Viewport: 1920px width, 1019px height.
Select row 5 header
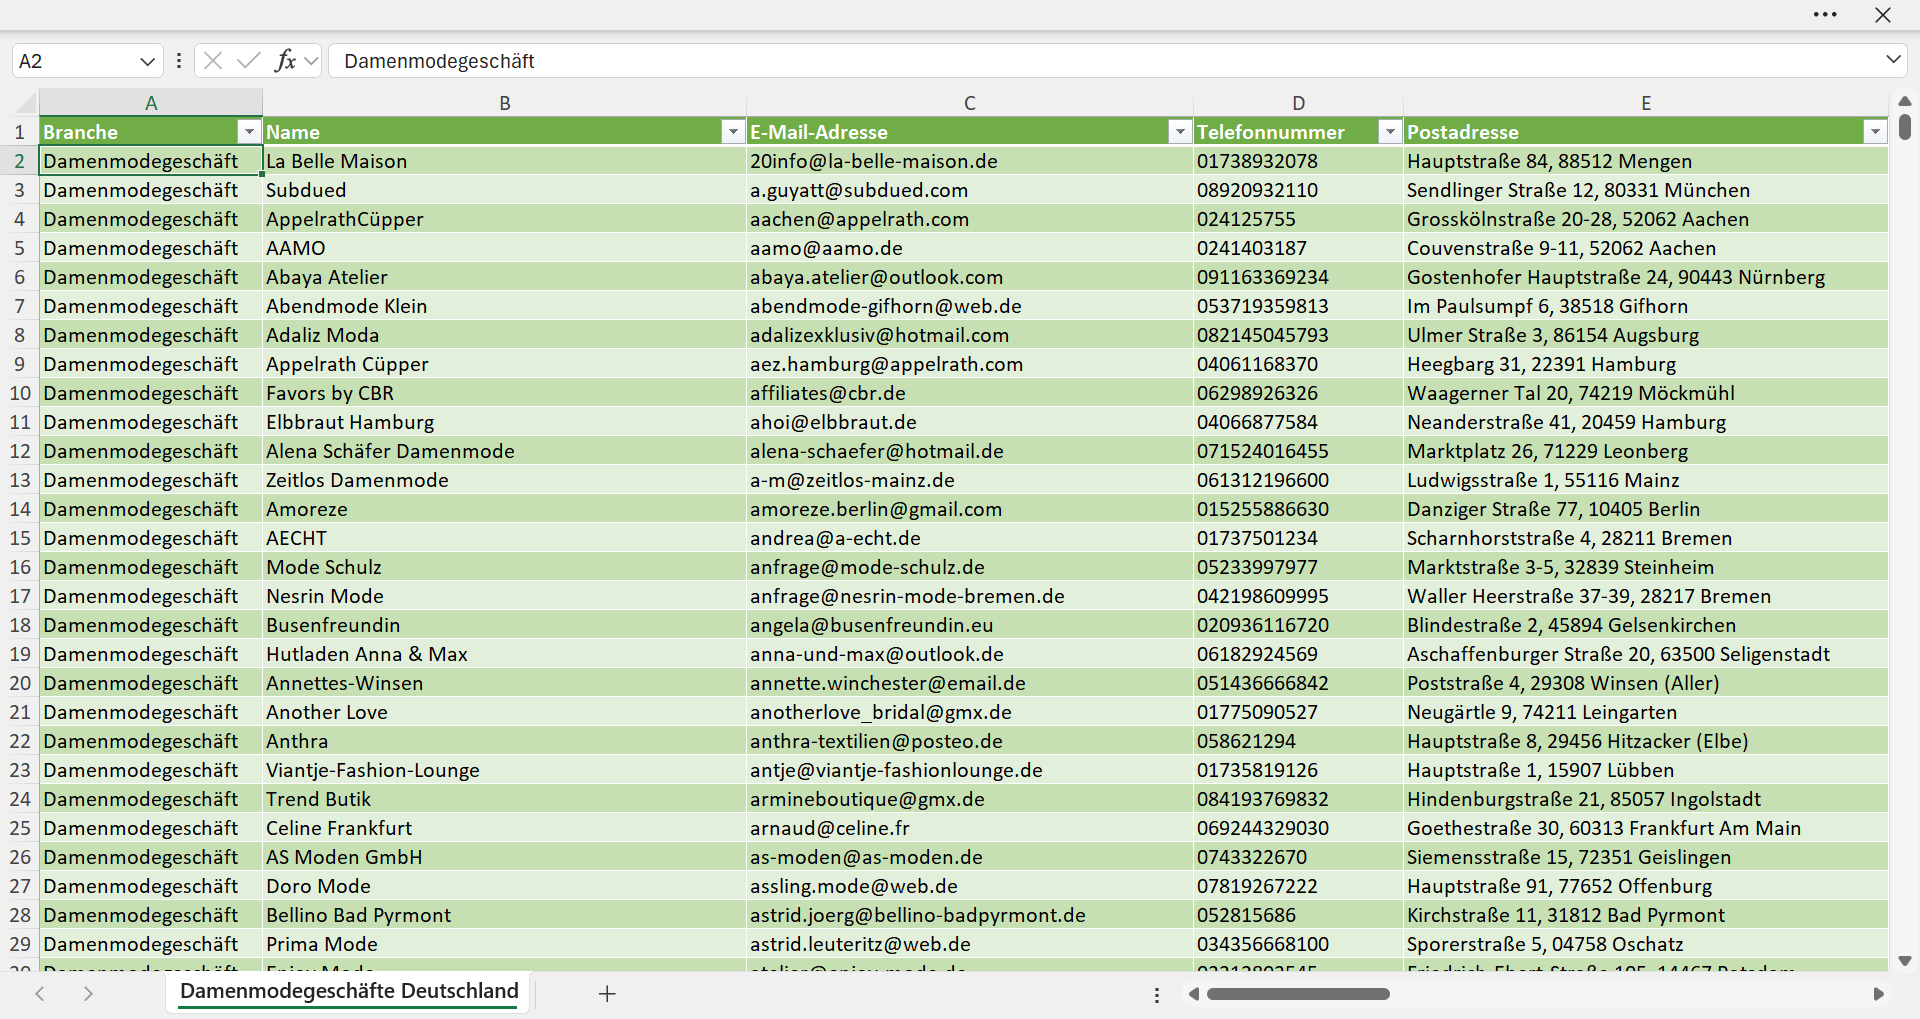coord(19,248)
